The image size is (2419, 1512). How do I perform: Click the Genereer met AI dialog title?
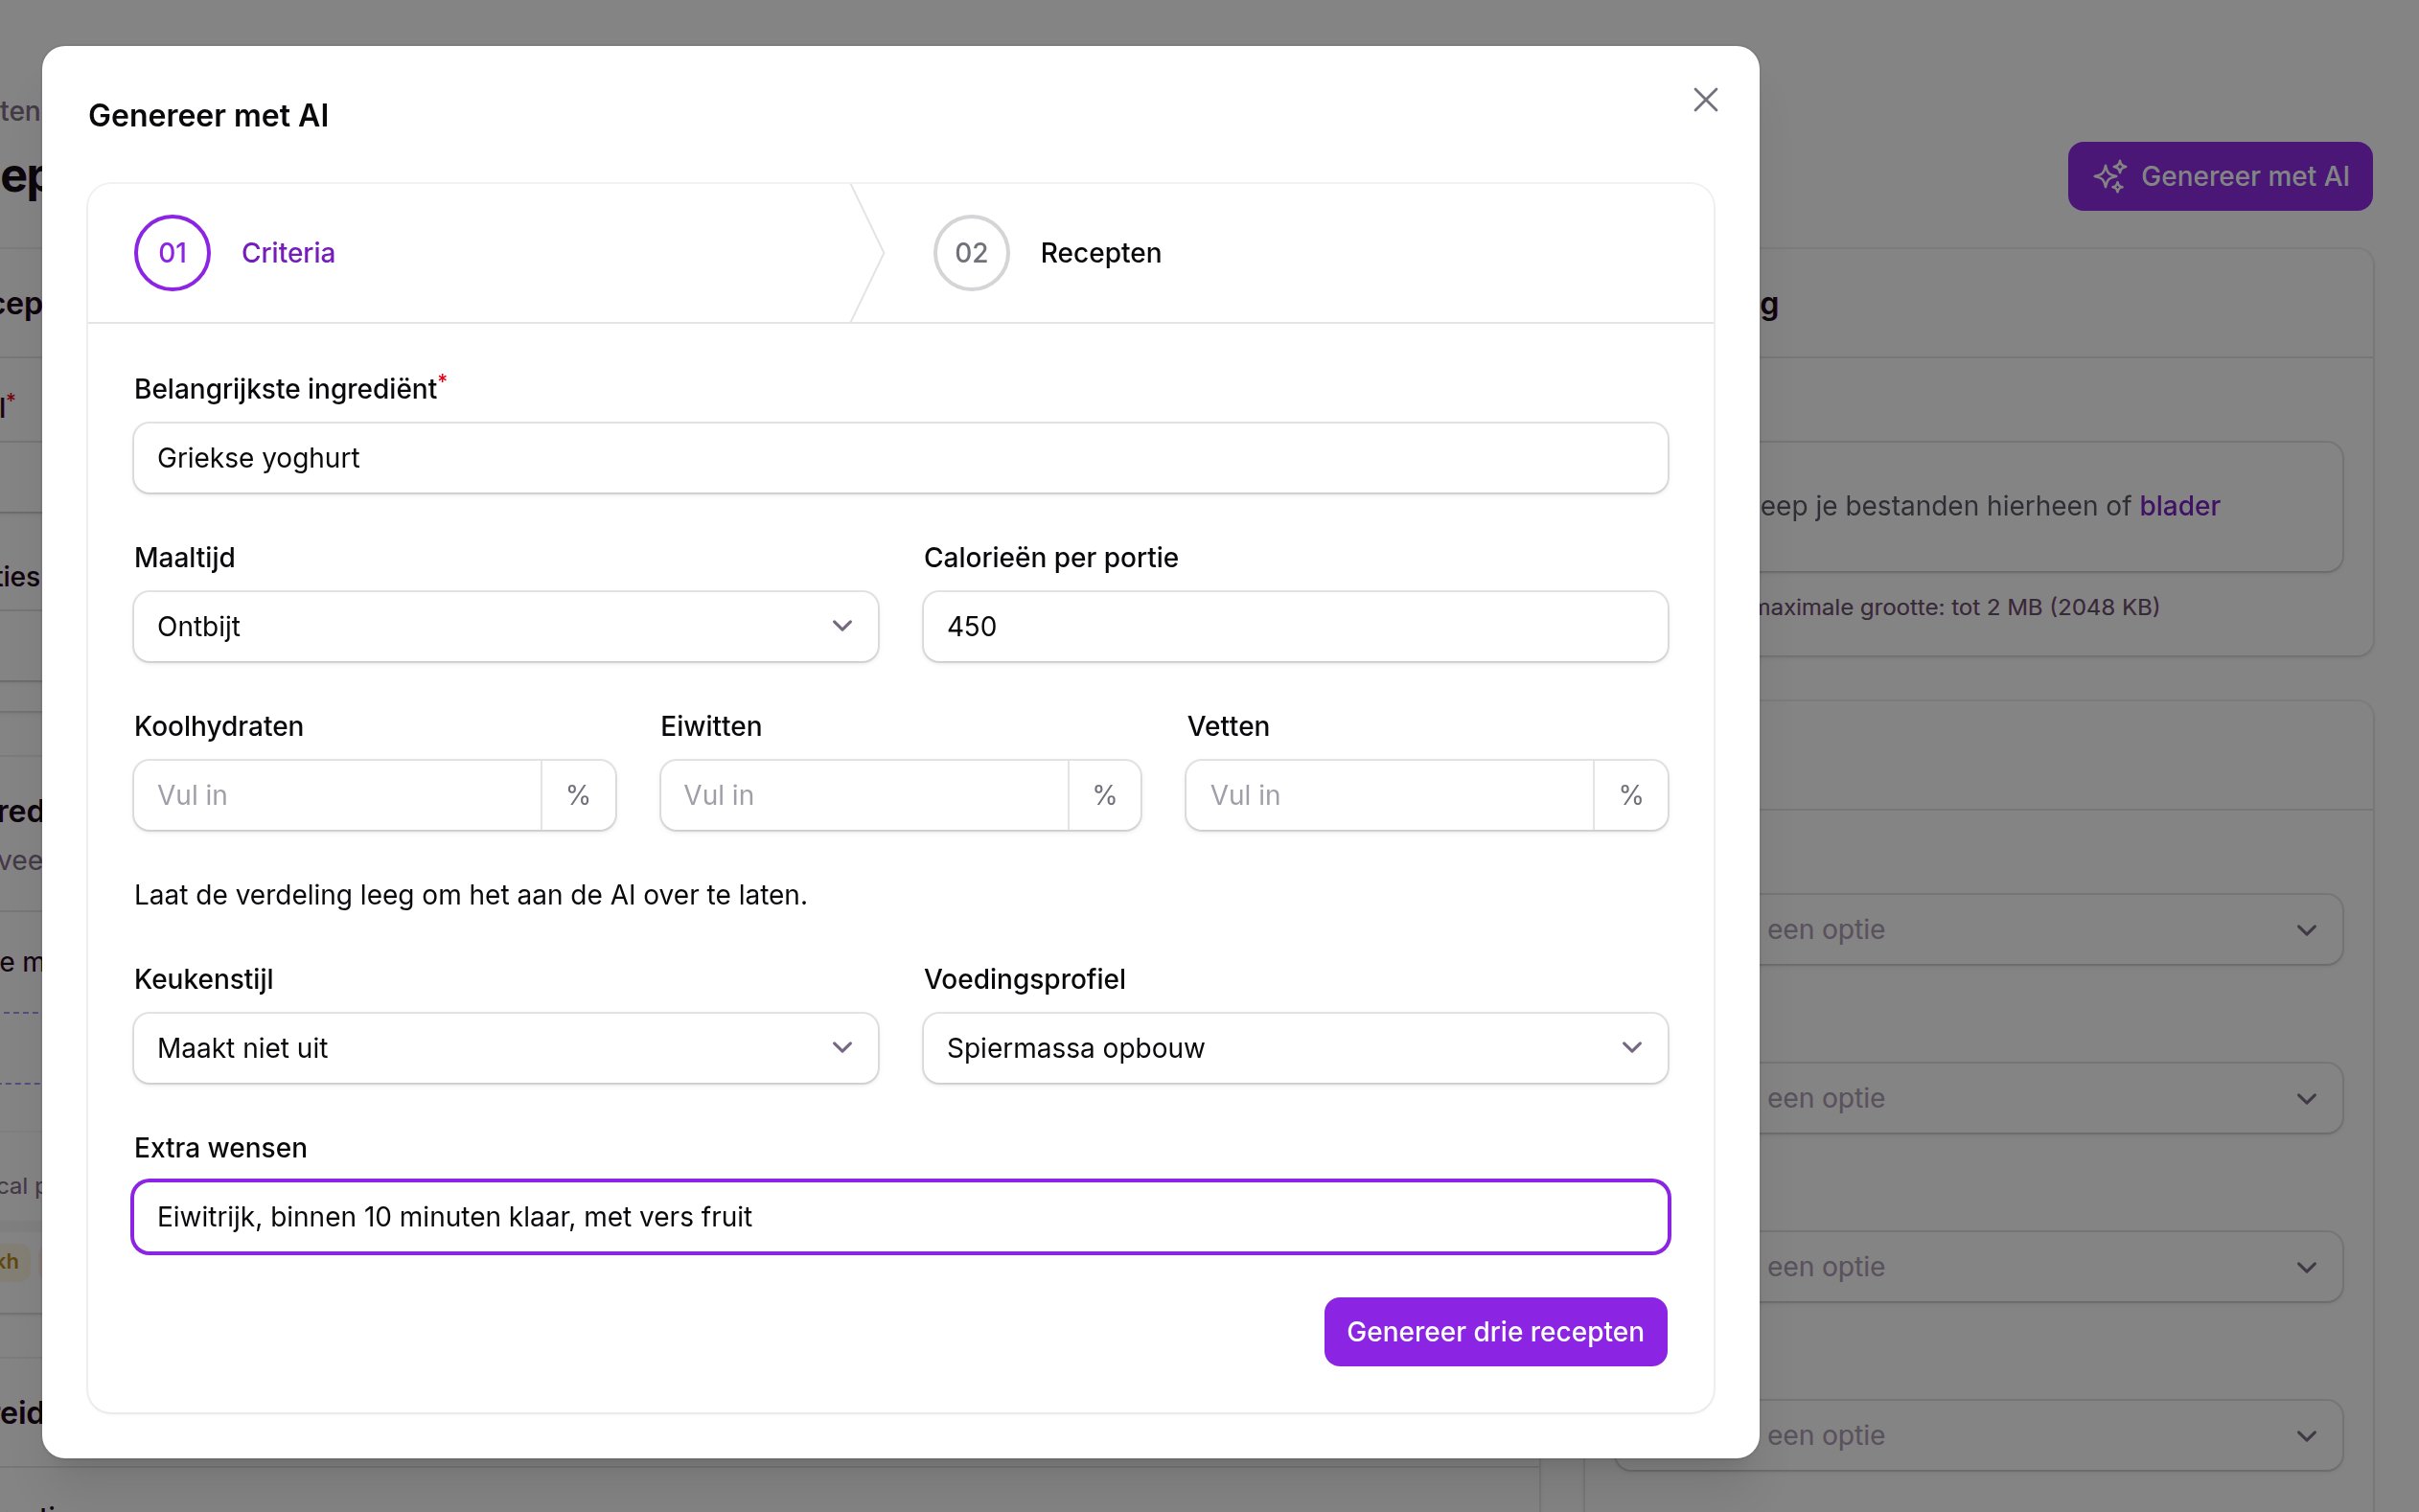click(x=208, y=116)
